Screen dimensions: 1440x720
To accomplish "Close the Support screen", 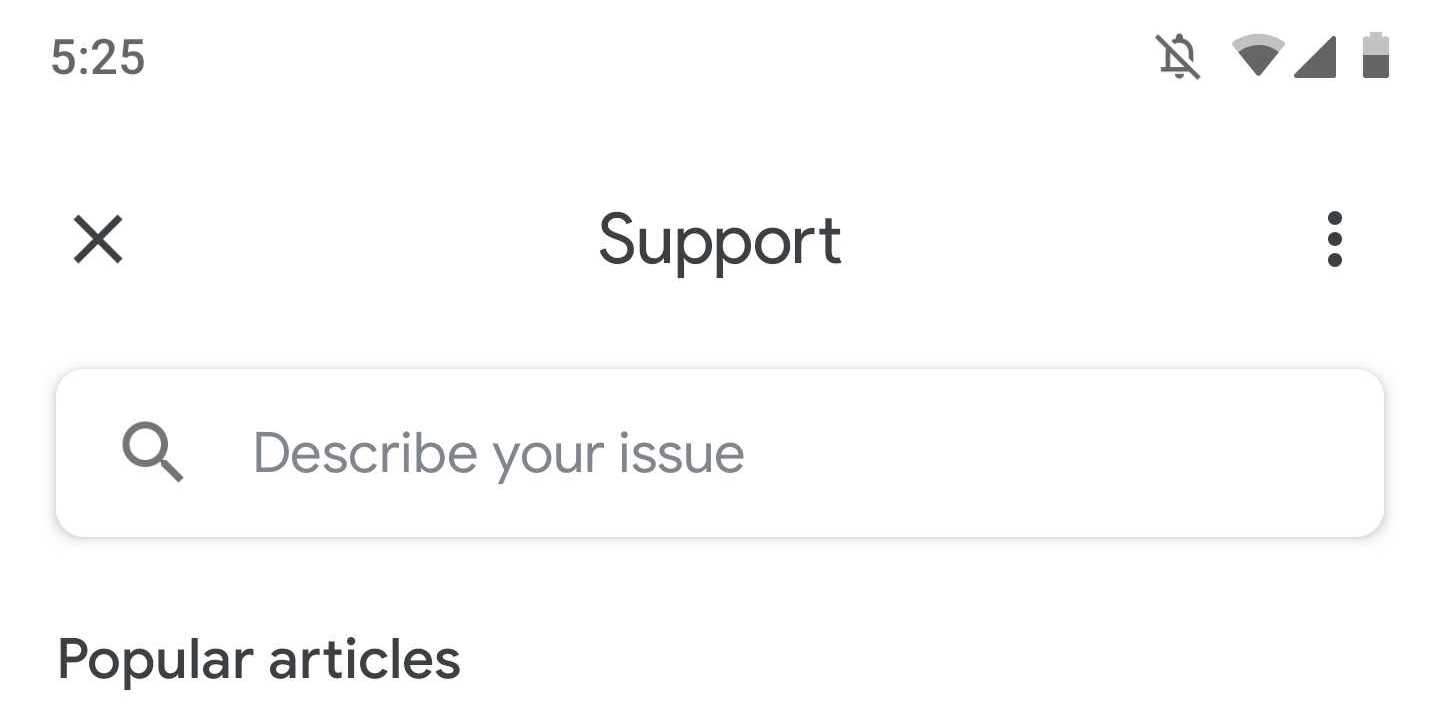I will tap(98, 240).
